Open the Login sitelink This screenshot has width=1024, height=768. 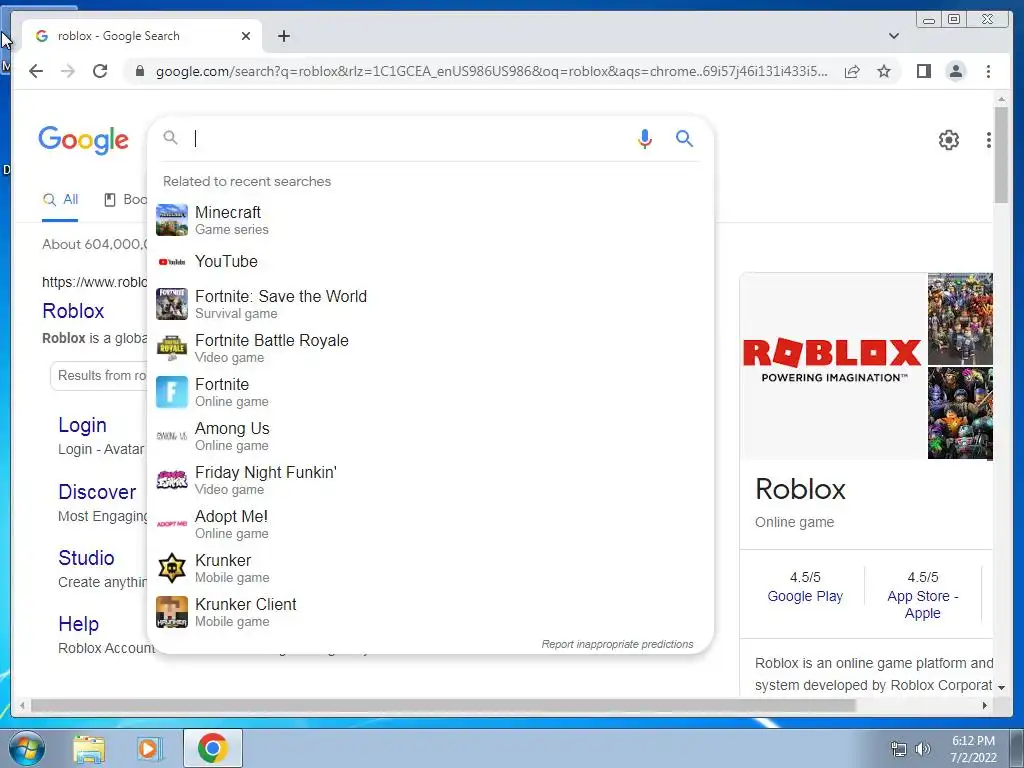click(x=82, y=425)
